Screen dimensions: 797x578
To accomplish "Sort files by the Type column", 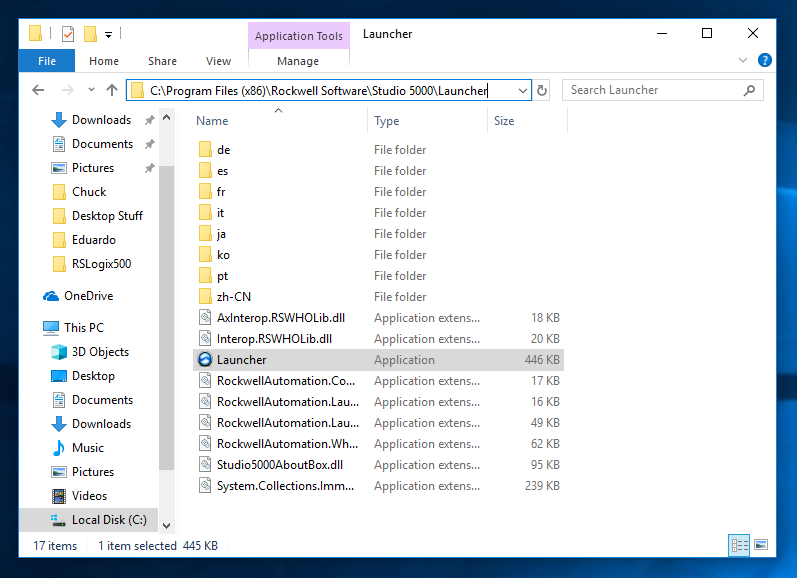I will tap(386, 121).
